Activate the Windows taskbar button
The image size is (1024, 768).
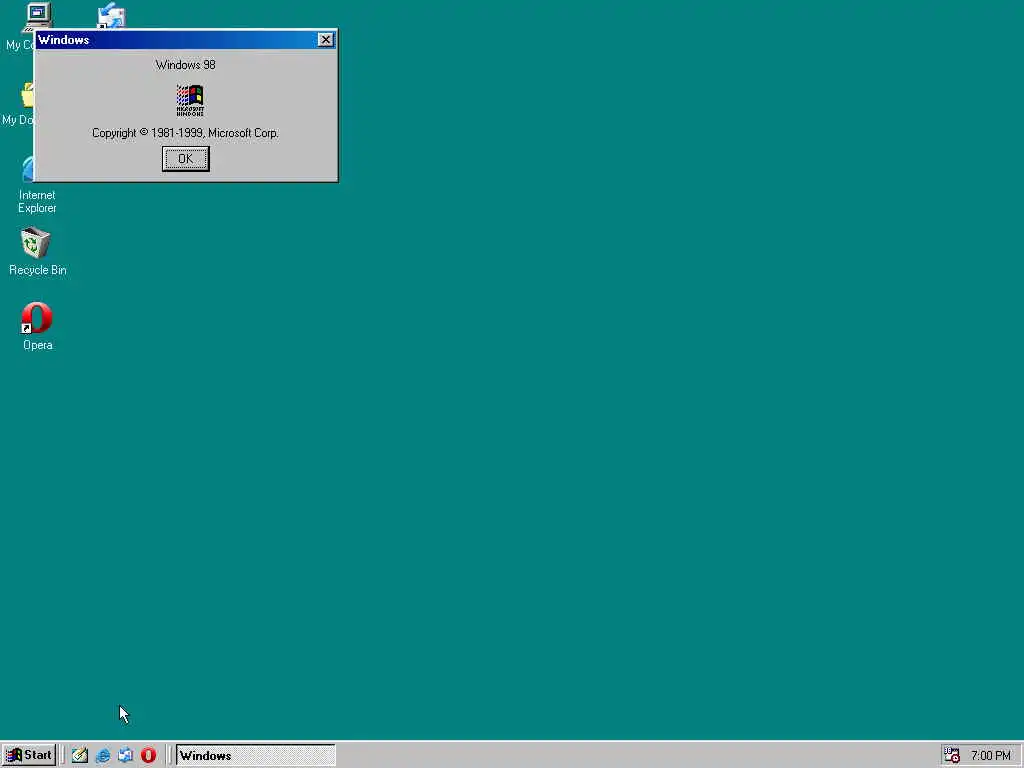(x=255, y=756)
